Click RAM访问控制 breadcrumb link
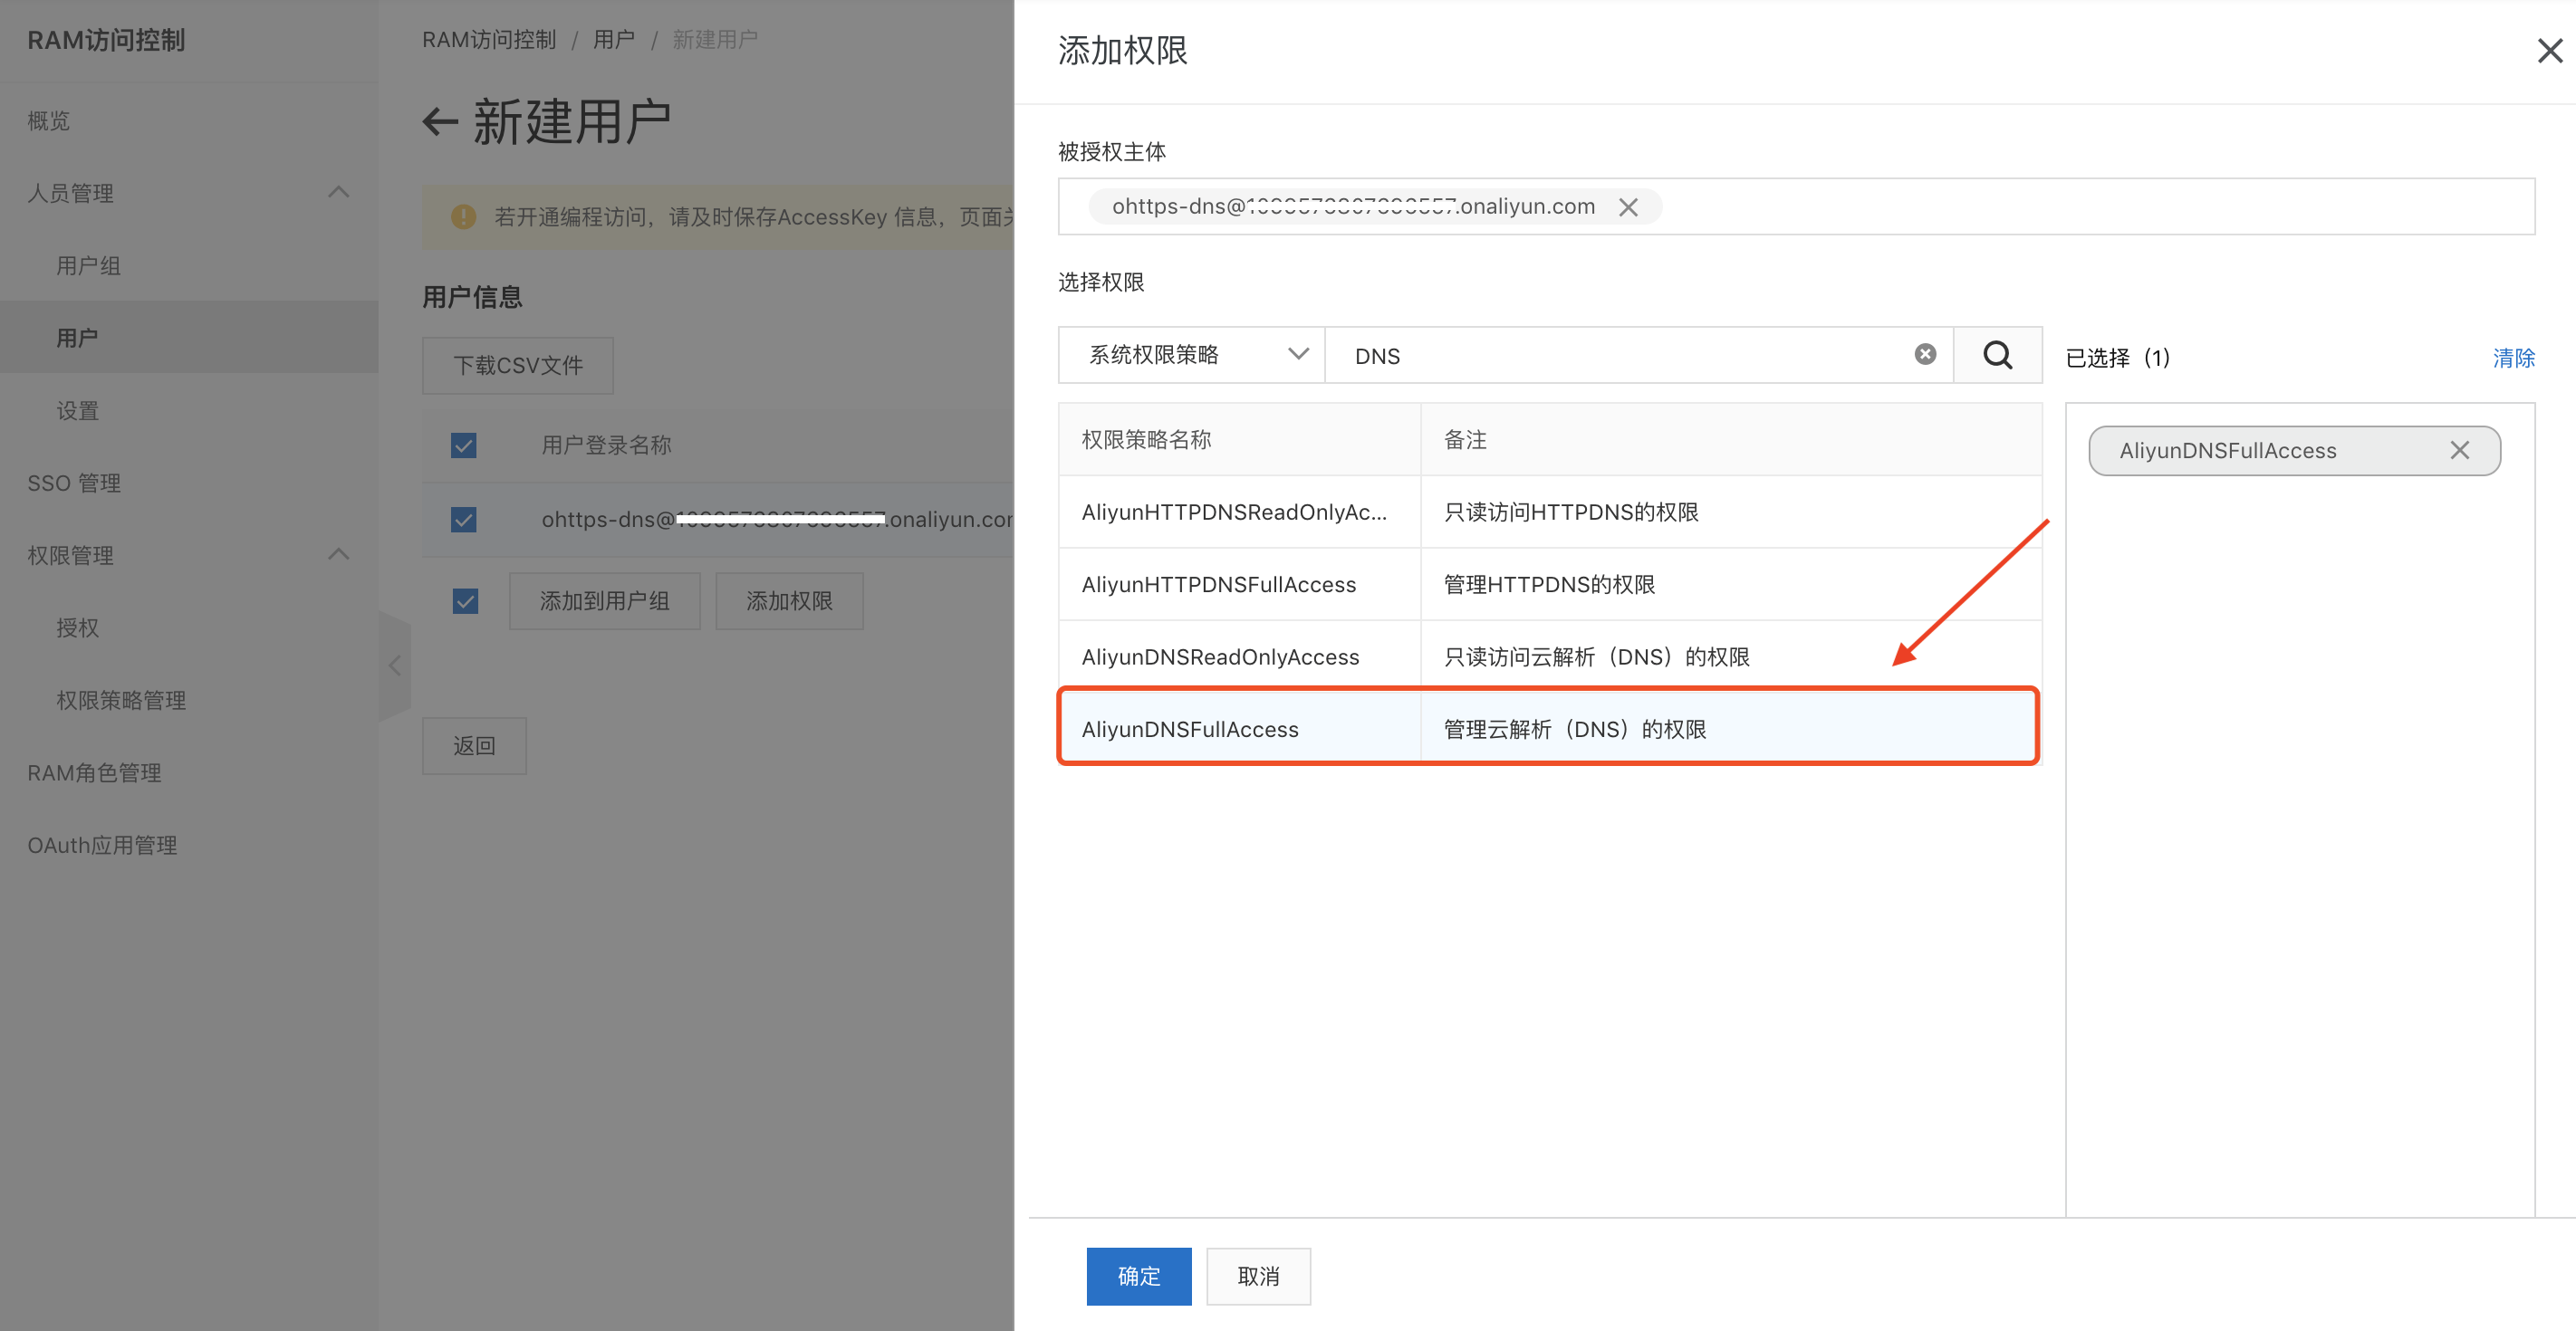The height and width of the screenshot is (1331, 2576). (489, 40)
